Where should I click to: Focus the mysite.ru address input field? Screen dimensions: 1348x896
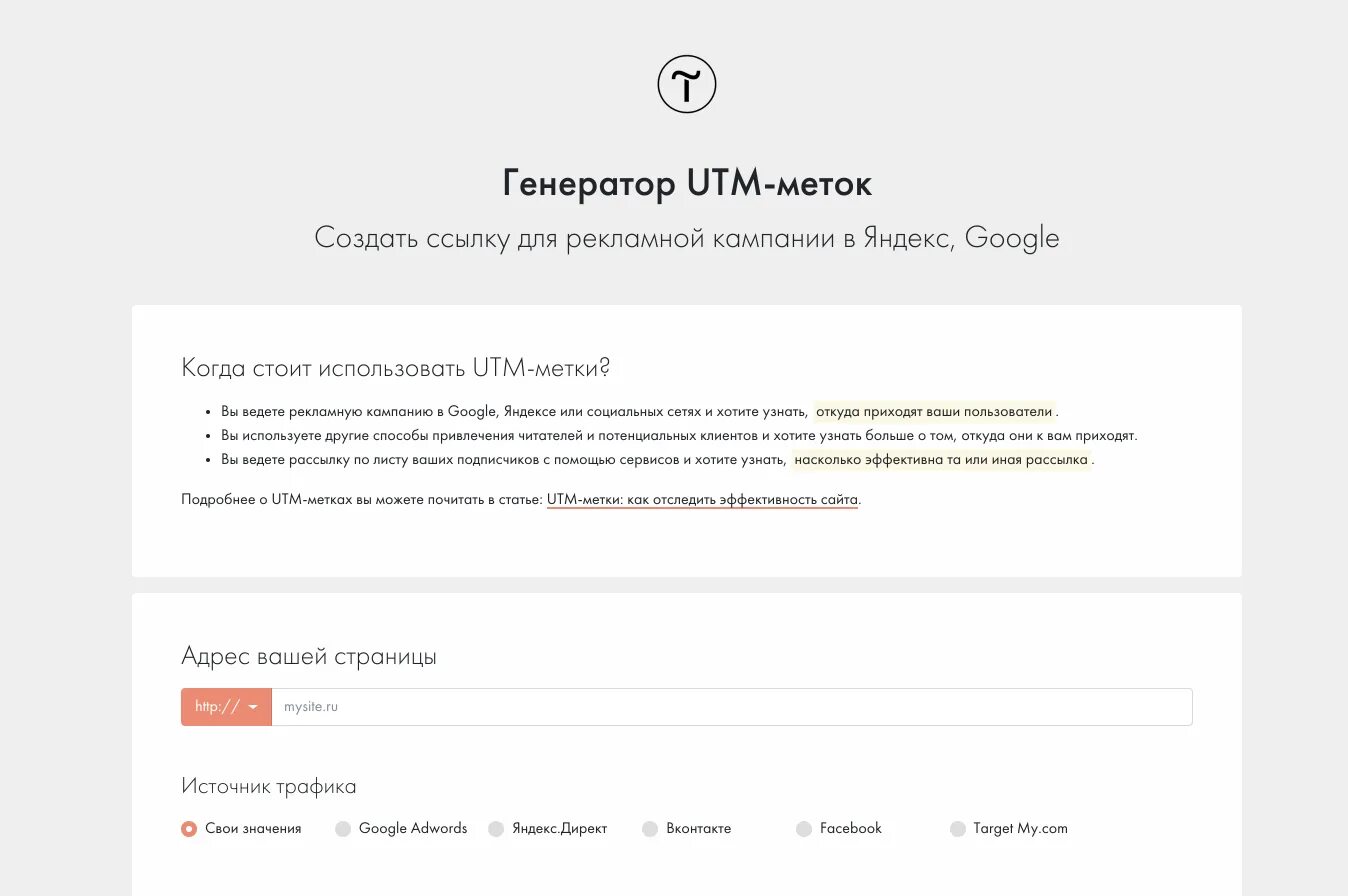[x=732, y=707]
